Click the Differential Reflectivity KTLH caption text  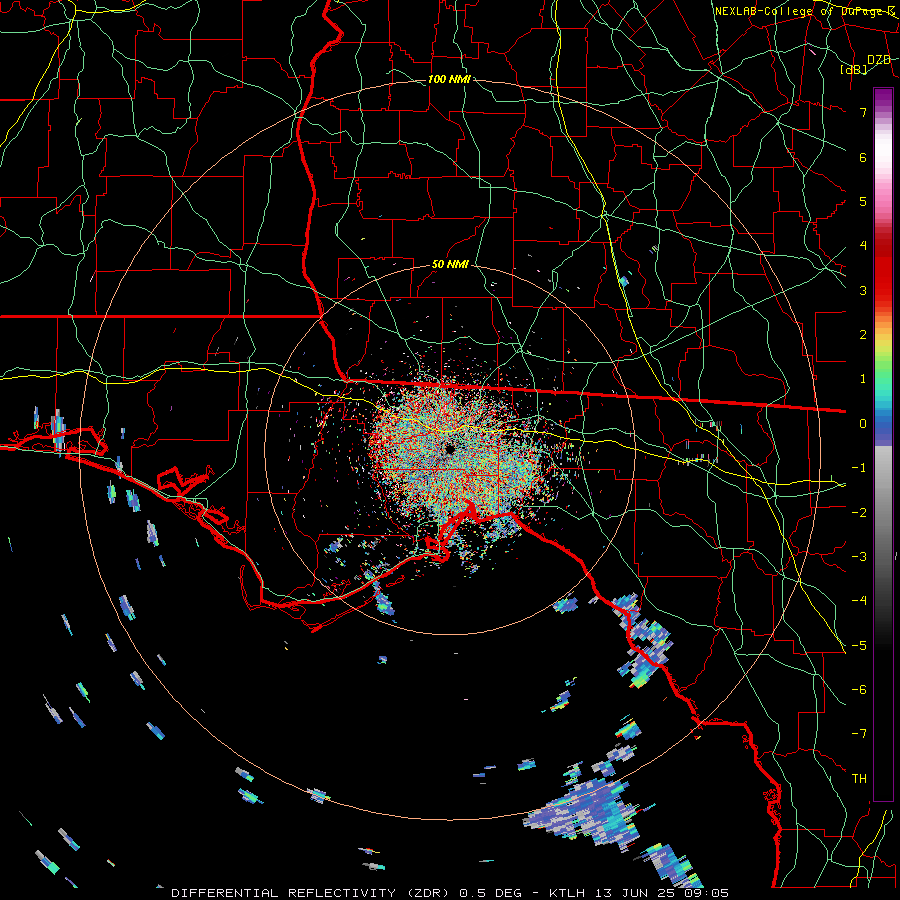[450, 893]
